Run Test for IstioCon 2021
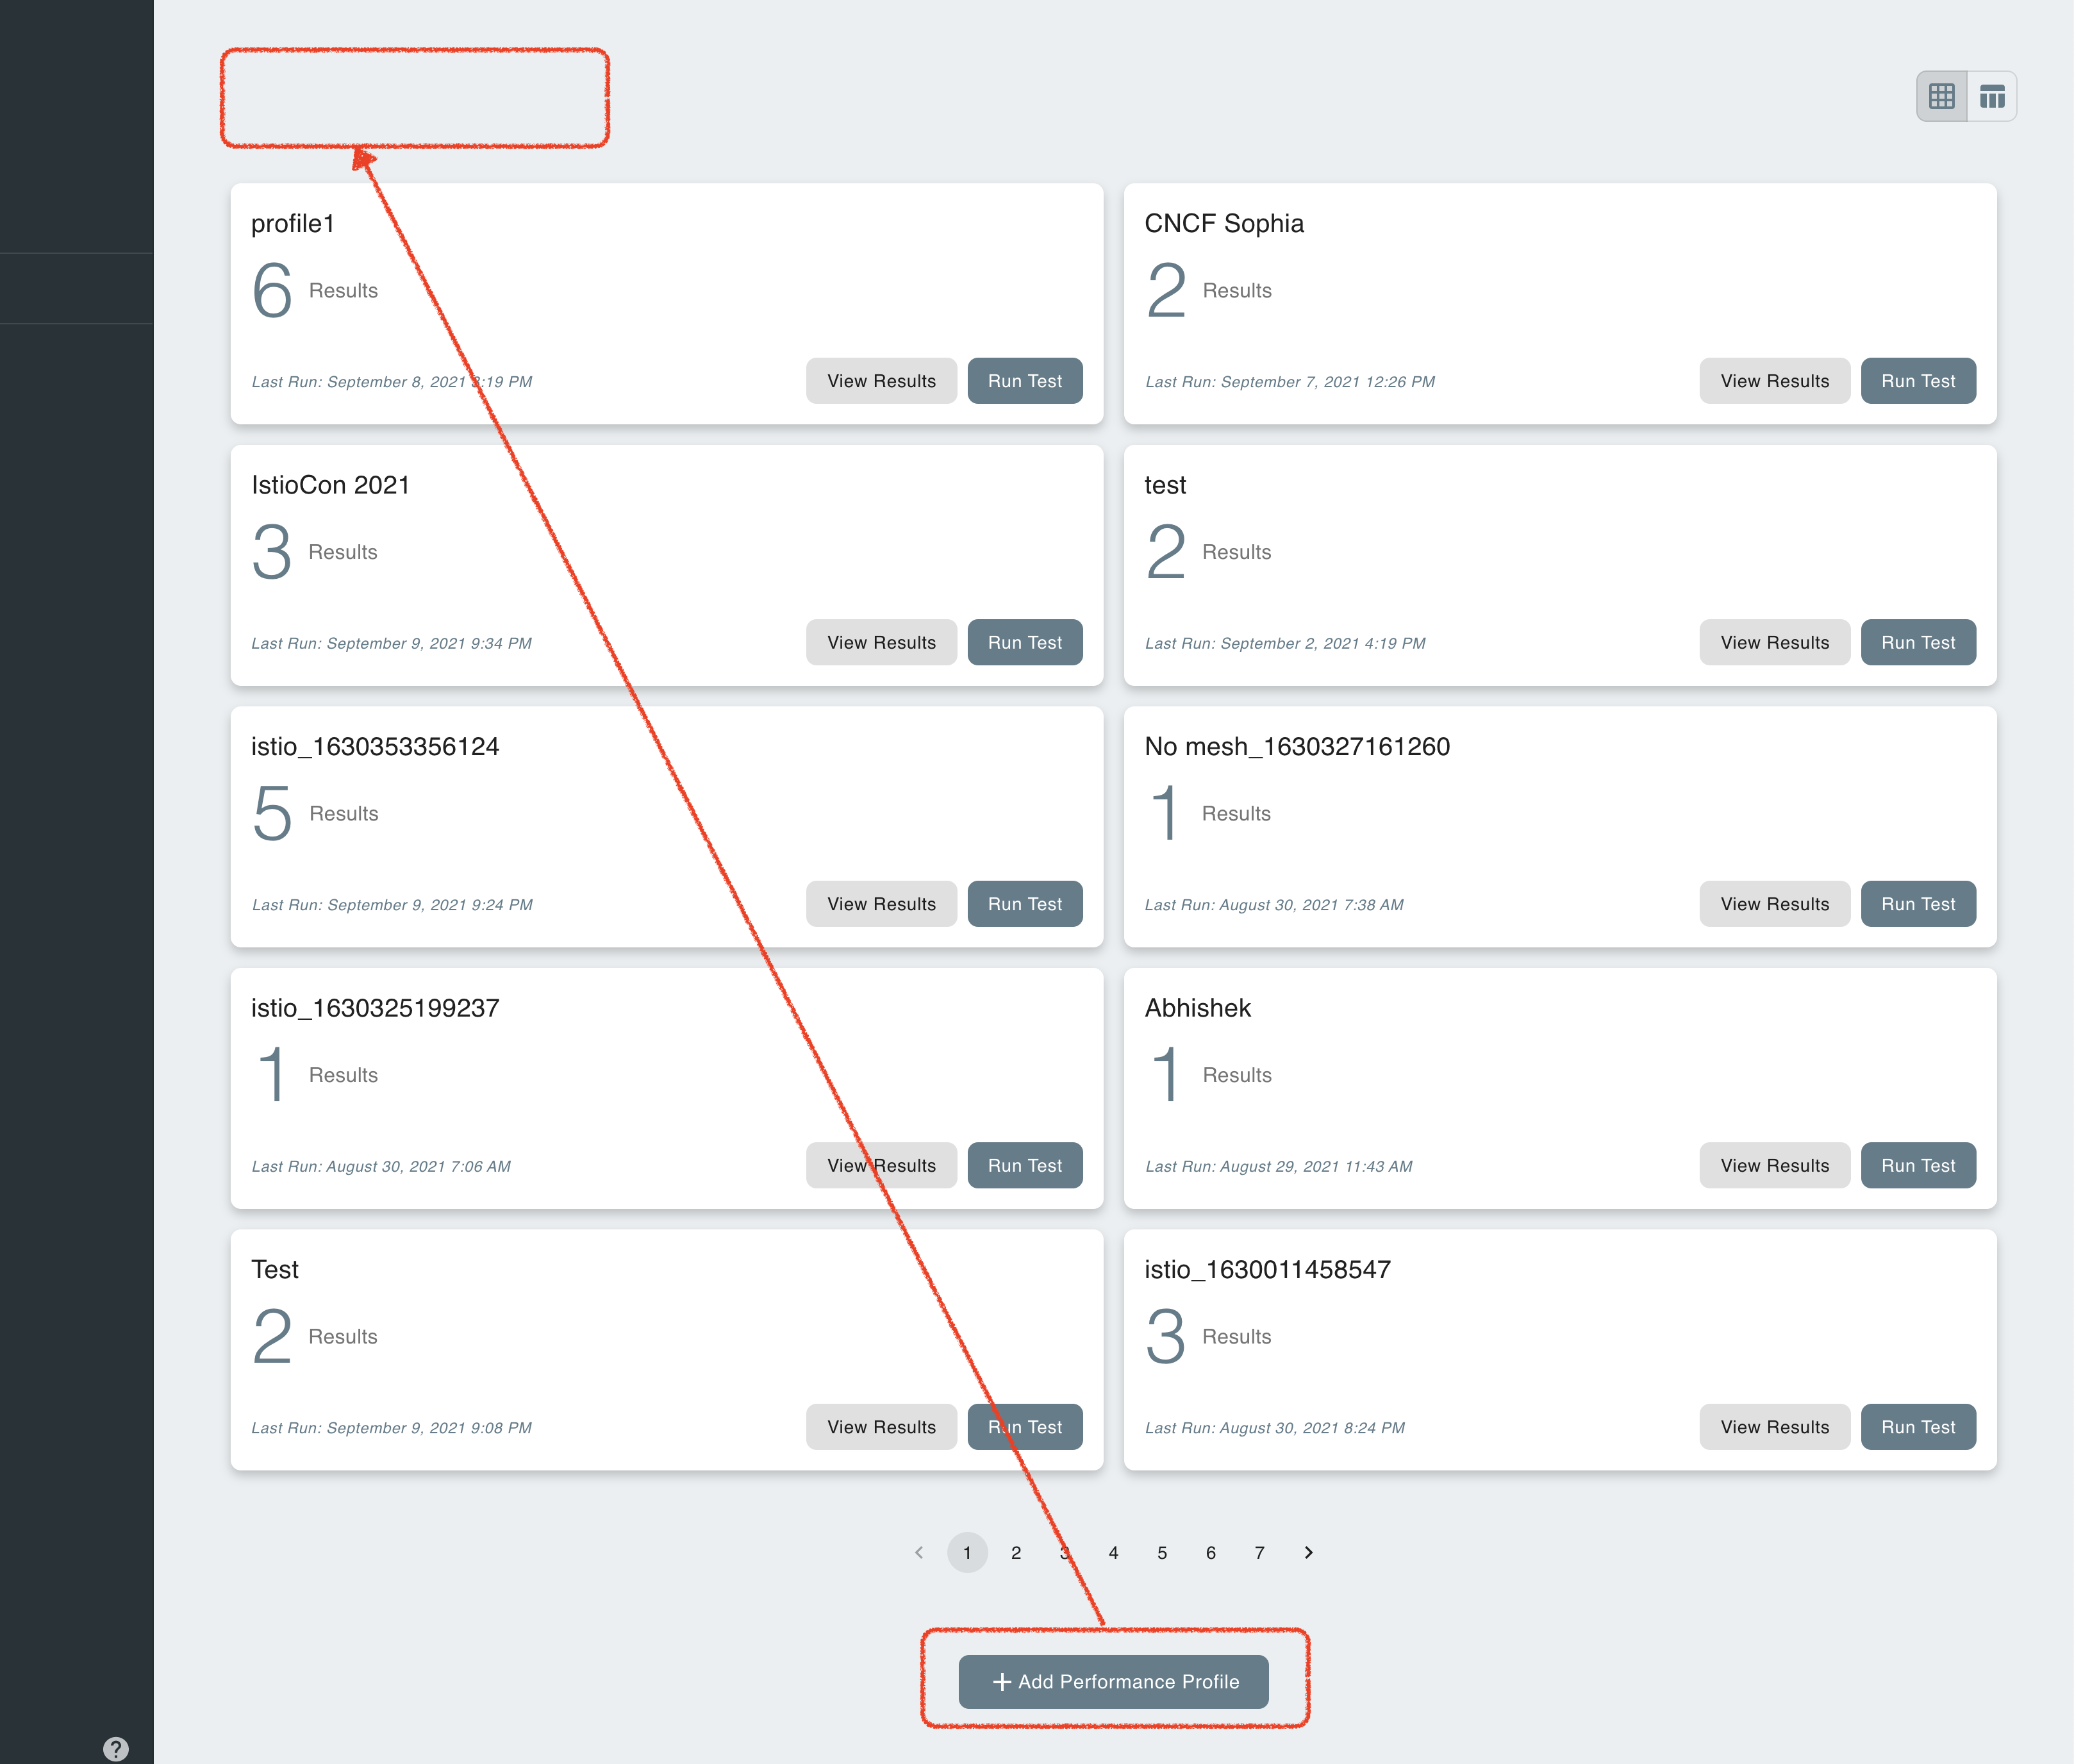This screenshot has height=1764, width=2074. (1024, 642)
